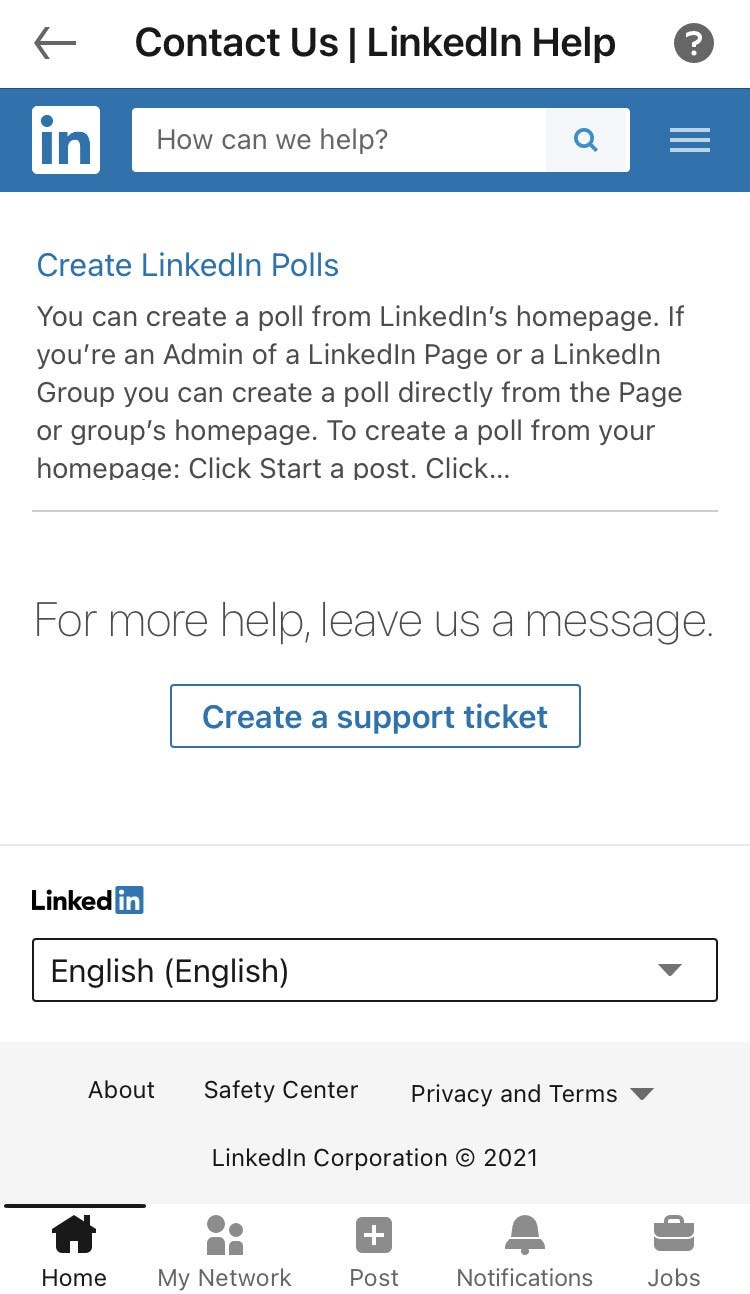Expand the English (English) language dropdown

375,970
